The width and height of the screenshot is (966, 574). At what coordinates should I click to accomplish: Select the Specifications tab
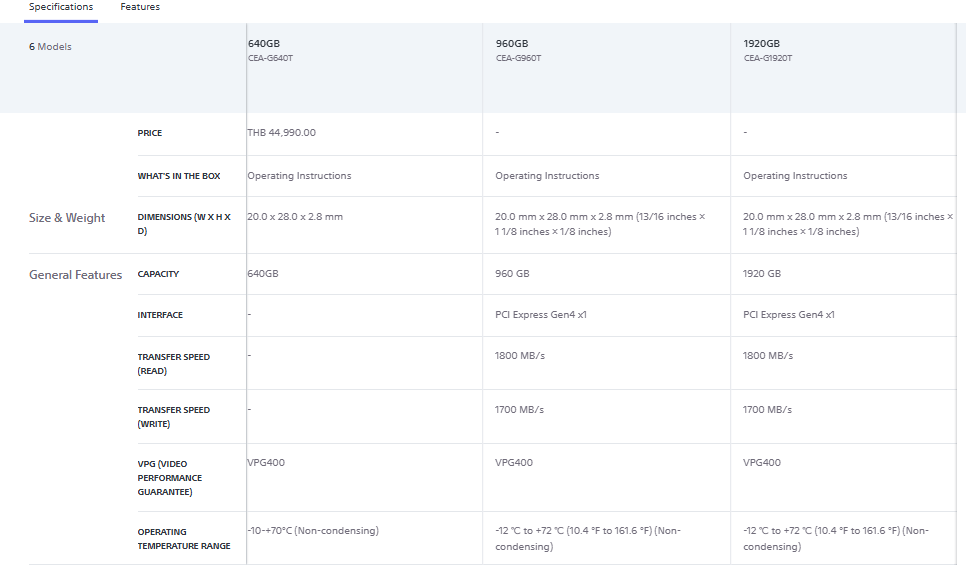pos(61,7)
